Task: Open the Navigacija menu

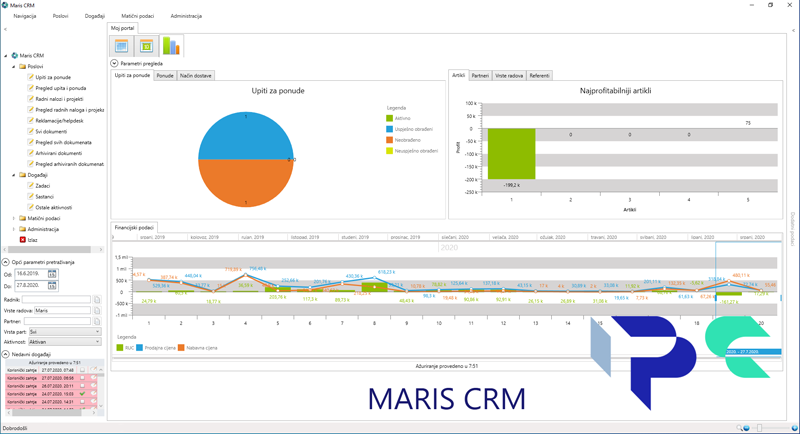Action: pyautogui.click(x=24, y=16)
